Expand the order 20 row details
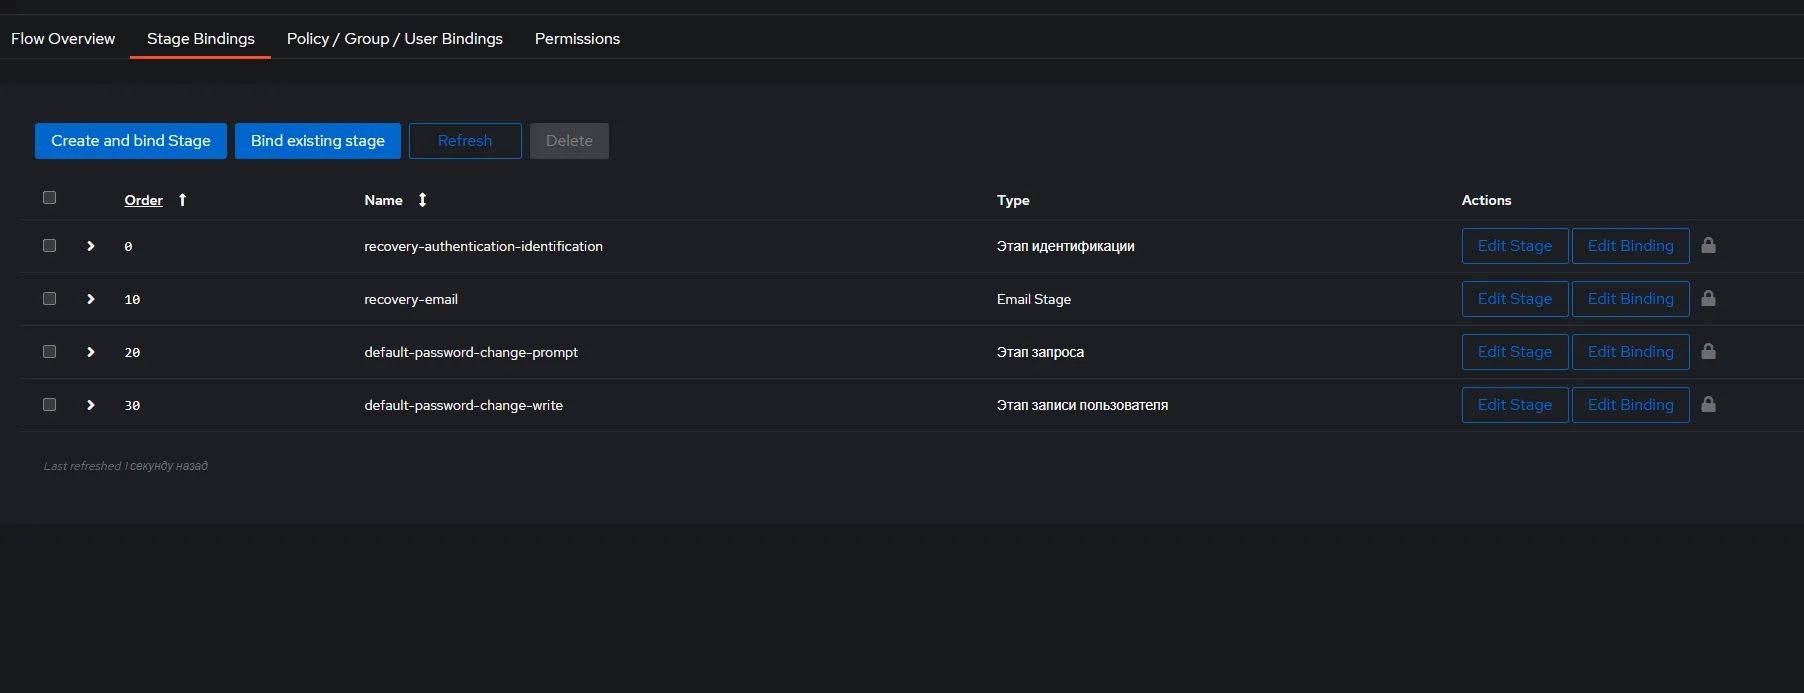Screen dimensions: 1804x693 pyautogui.click(x=91, y=352)
